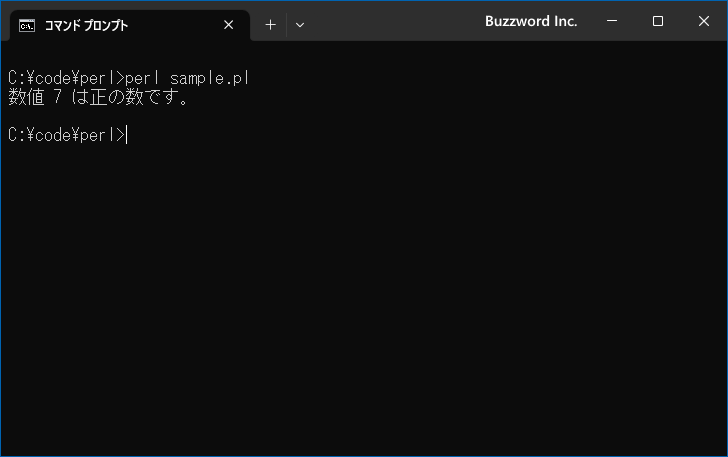Image resolution: width=728 pixels, height=457 pixels.
Task: Click the empty title bar left of Buzzword Inc.
Action: [395, 21]
